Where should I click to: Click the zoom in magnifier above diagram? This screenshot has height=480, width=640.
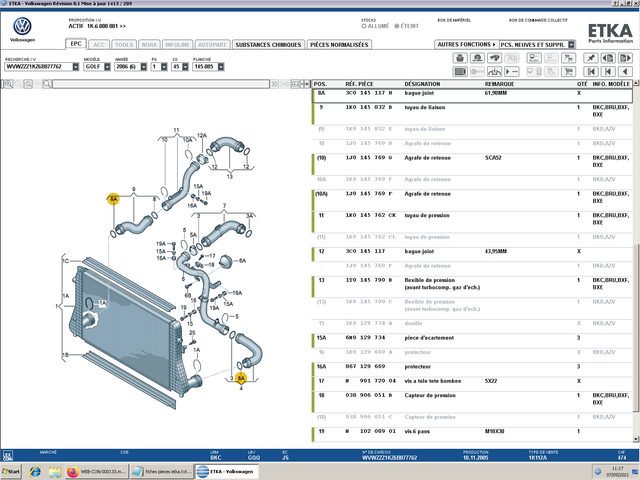click(8, 84)
